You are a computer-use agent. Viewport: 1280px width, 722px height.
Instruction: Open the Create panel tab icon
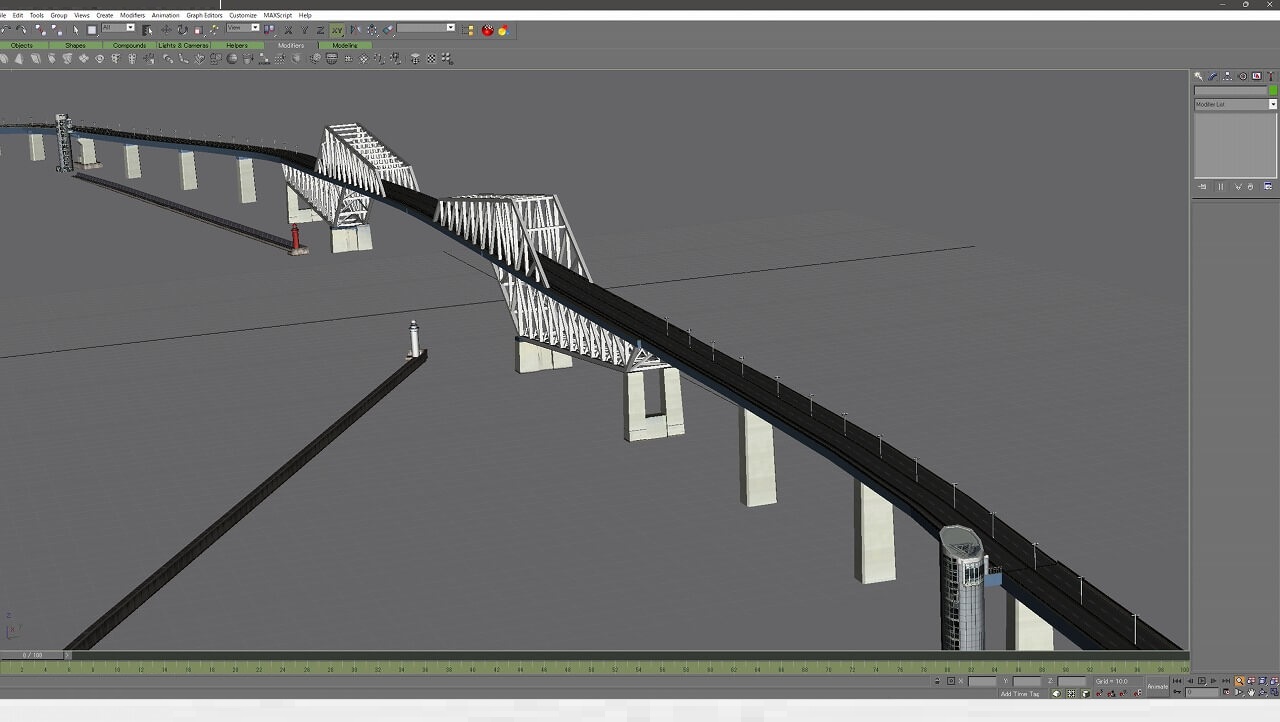[x=1199, y=76]
